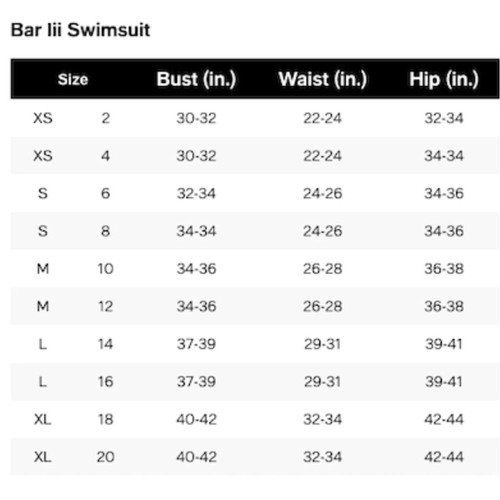Screen dimensions: 500x500
Task: Select the Hip (in.) column header
Action: 444,79
